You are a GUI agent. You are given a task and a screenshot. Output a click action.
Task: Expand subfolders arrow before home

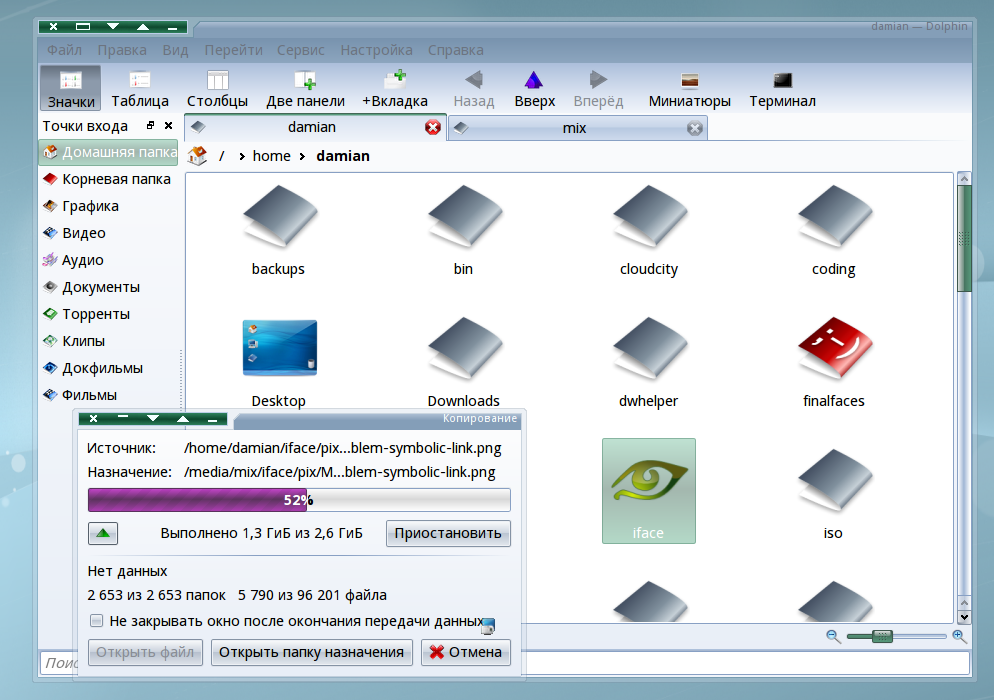tap(242, 157)
